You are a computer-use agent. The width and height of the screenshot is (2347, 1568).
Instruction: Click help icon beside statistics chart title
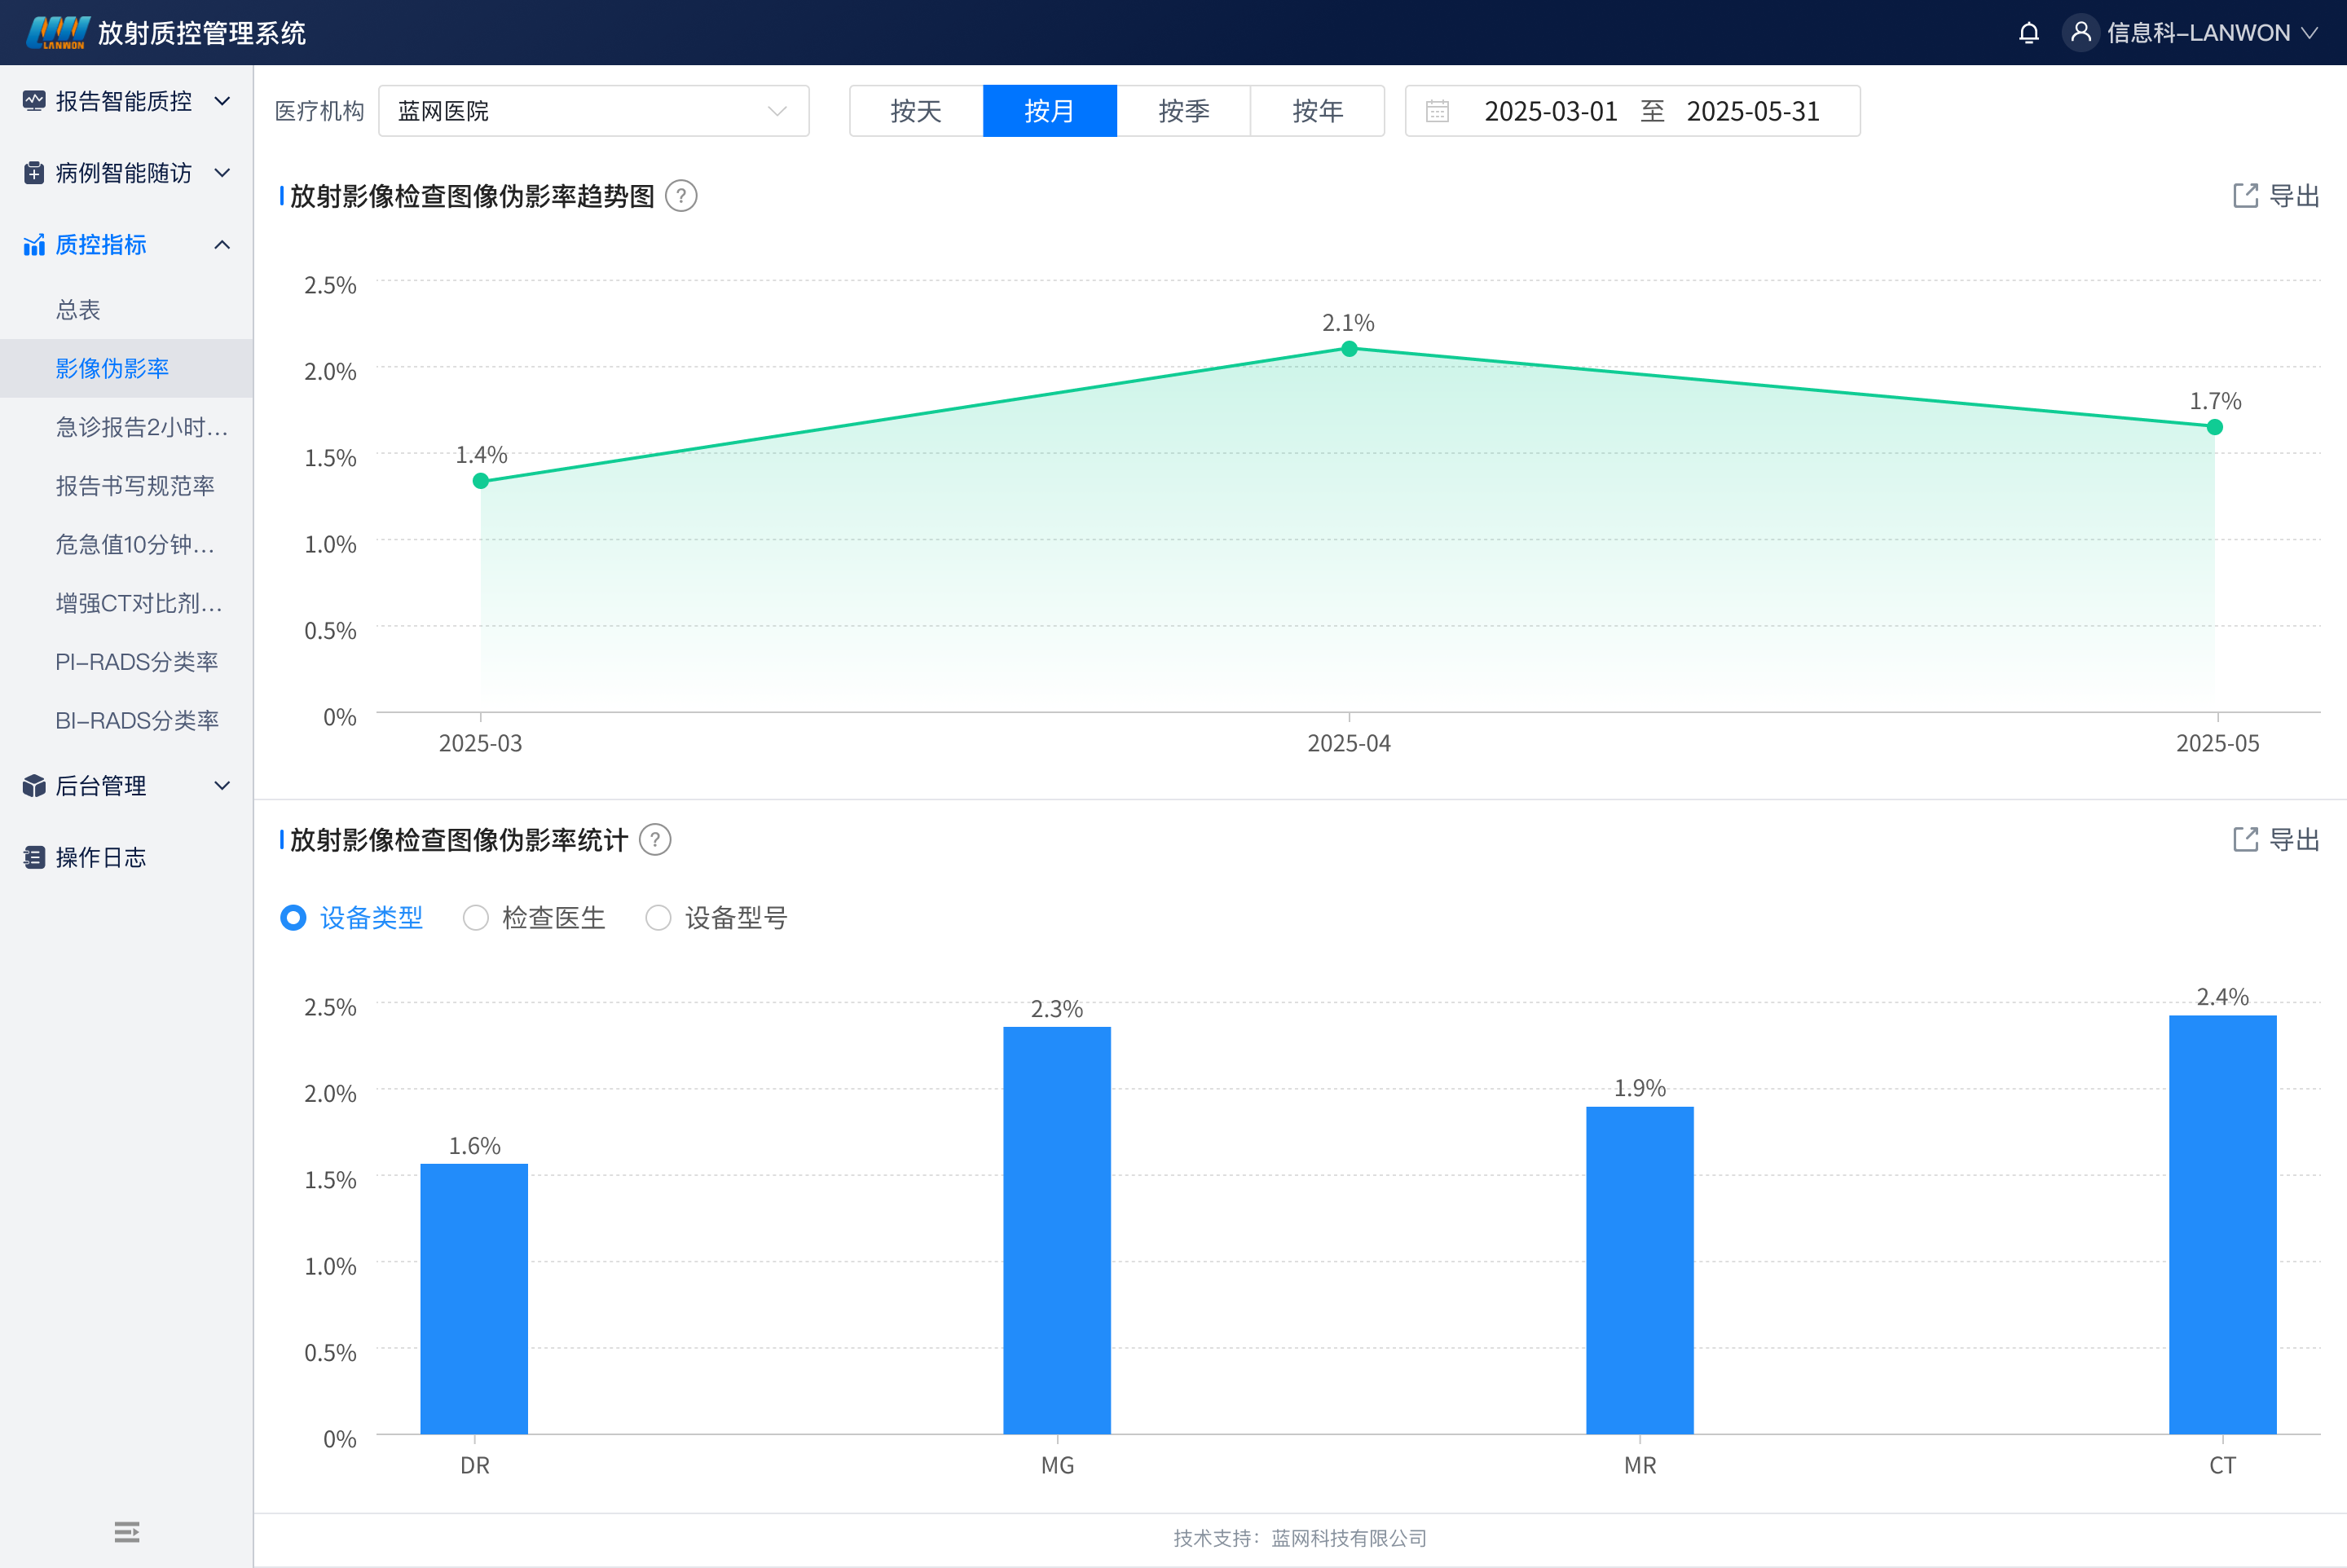point(655,840)
